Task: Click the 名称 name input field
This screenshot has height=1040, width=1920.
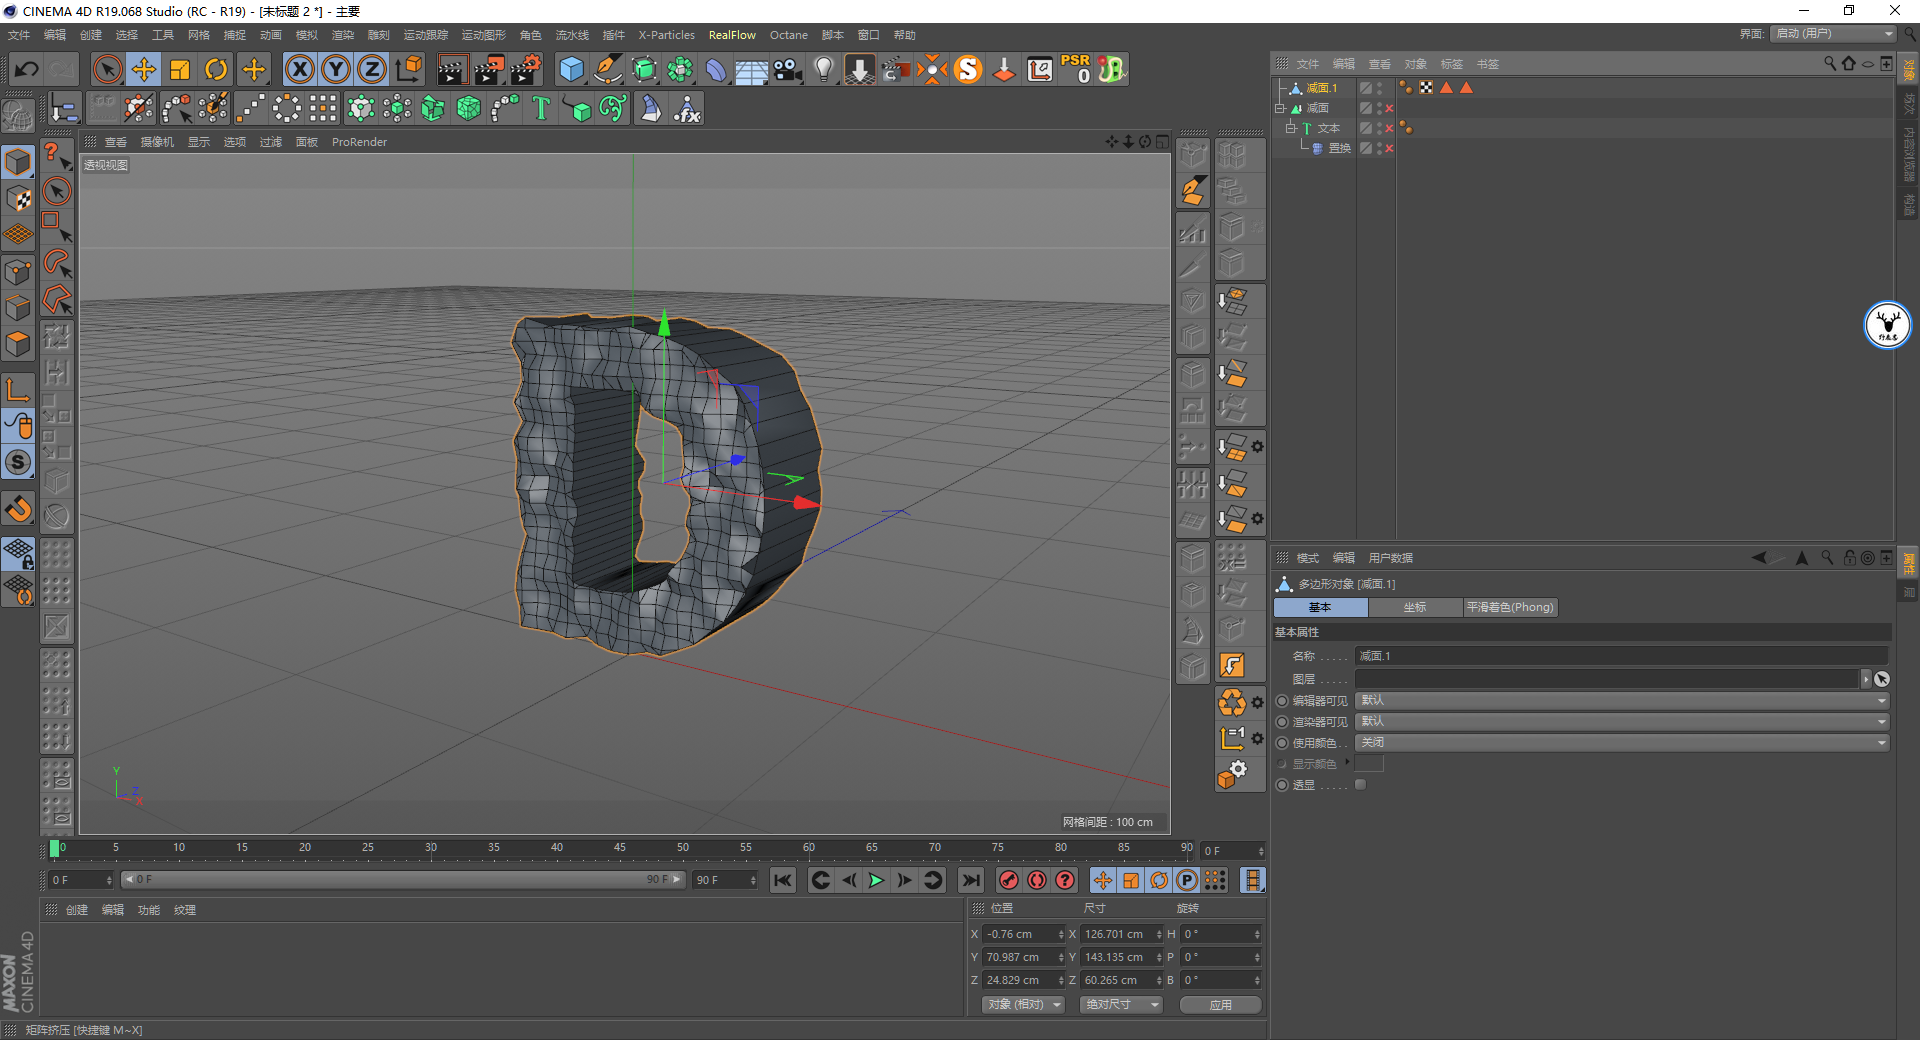Action: pyautogui.click(x=1620, y=656)
